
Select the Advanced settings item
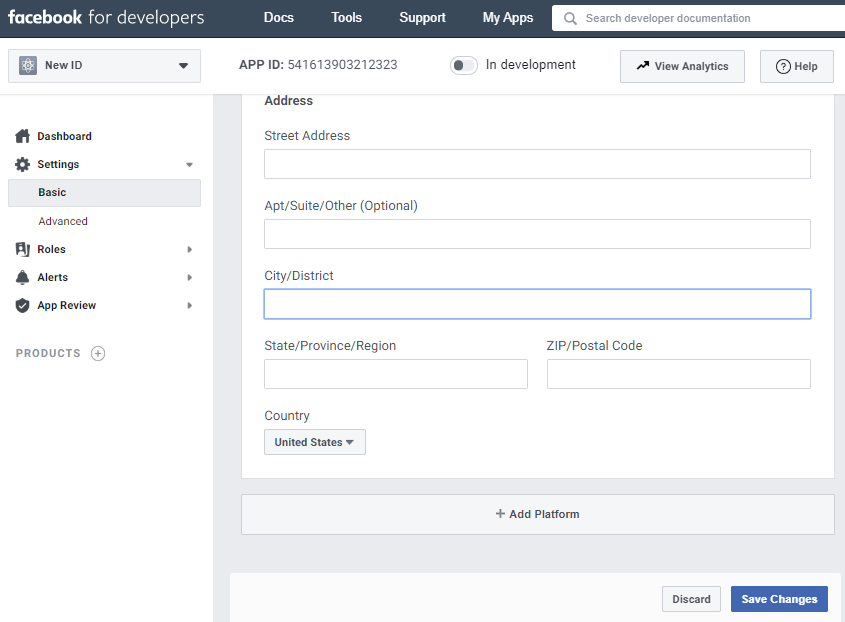coord(63,221)
